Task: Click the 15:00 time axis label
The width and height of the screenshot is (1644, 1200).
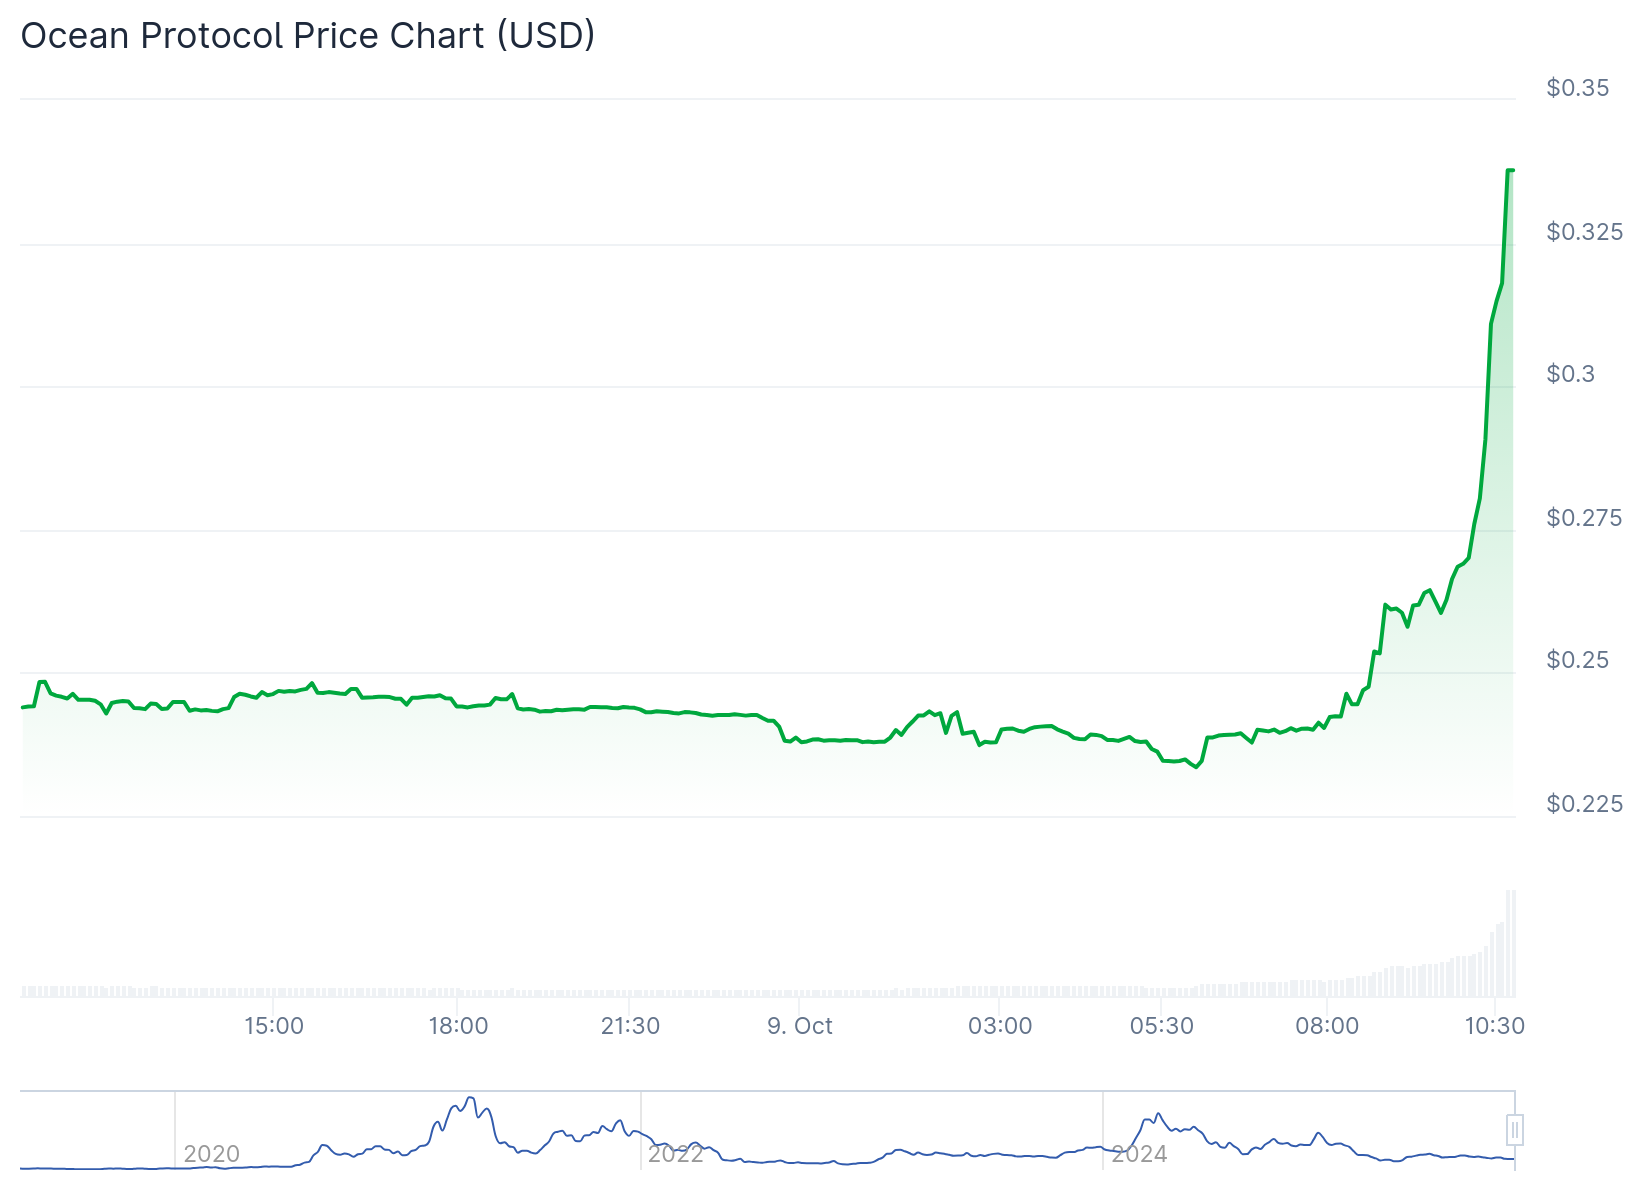Action: click(x=274, y=1026)
